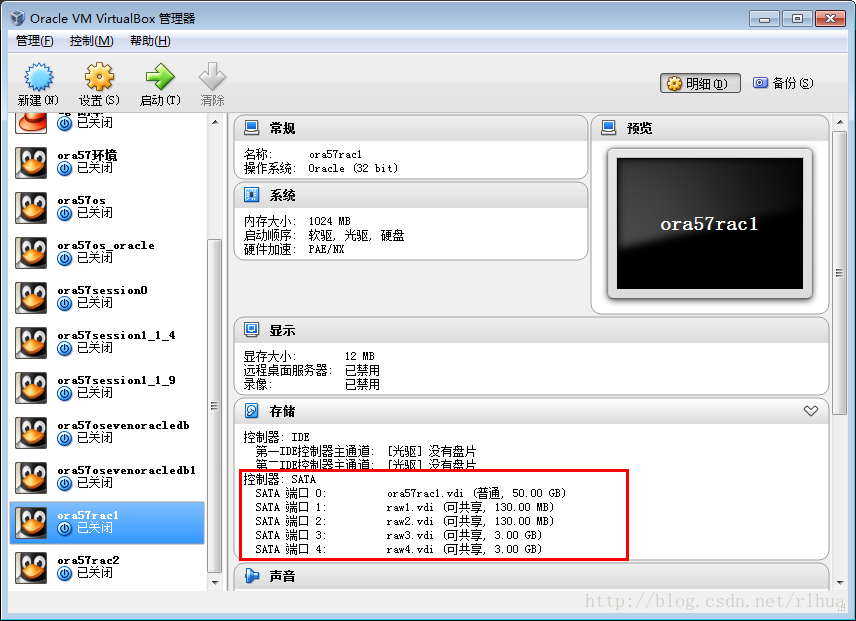Click the PAE/NX hardware acceleration value
Image resolution: width=856 pixels, height=621 pixels.
click(326, 249)
